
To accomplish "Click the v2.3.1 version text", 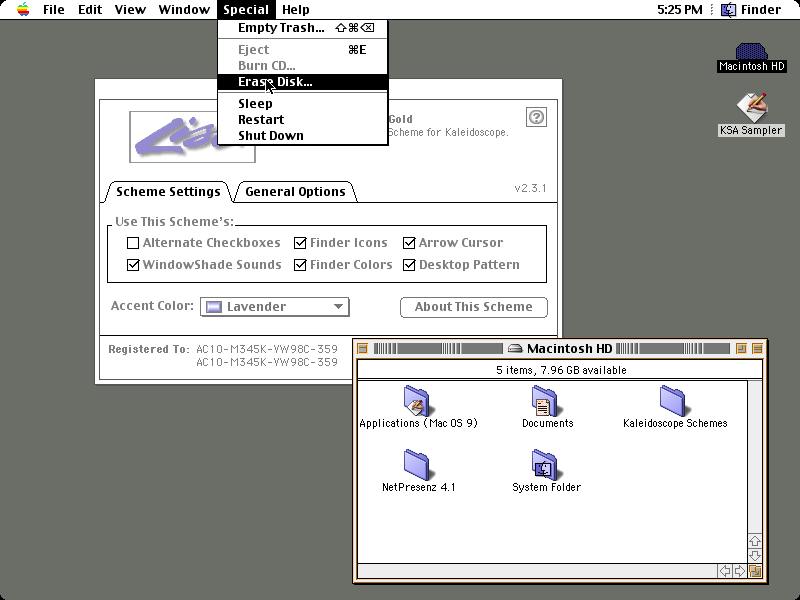I will 530,188.
